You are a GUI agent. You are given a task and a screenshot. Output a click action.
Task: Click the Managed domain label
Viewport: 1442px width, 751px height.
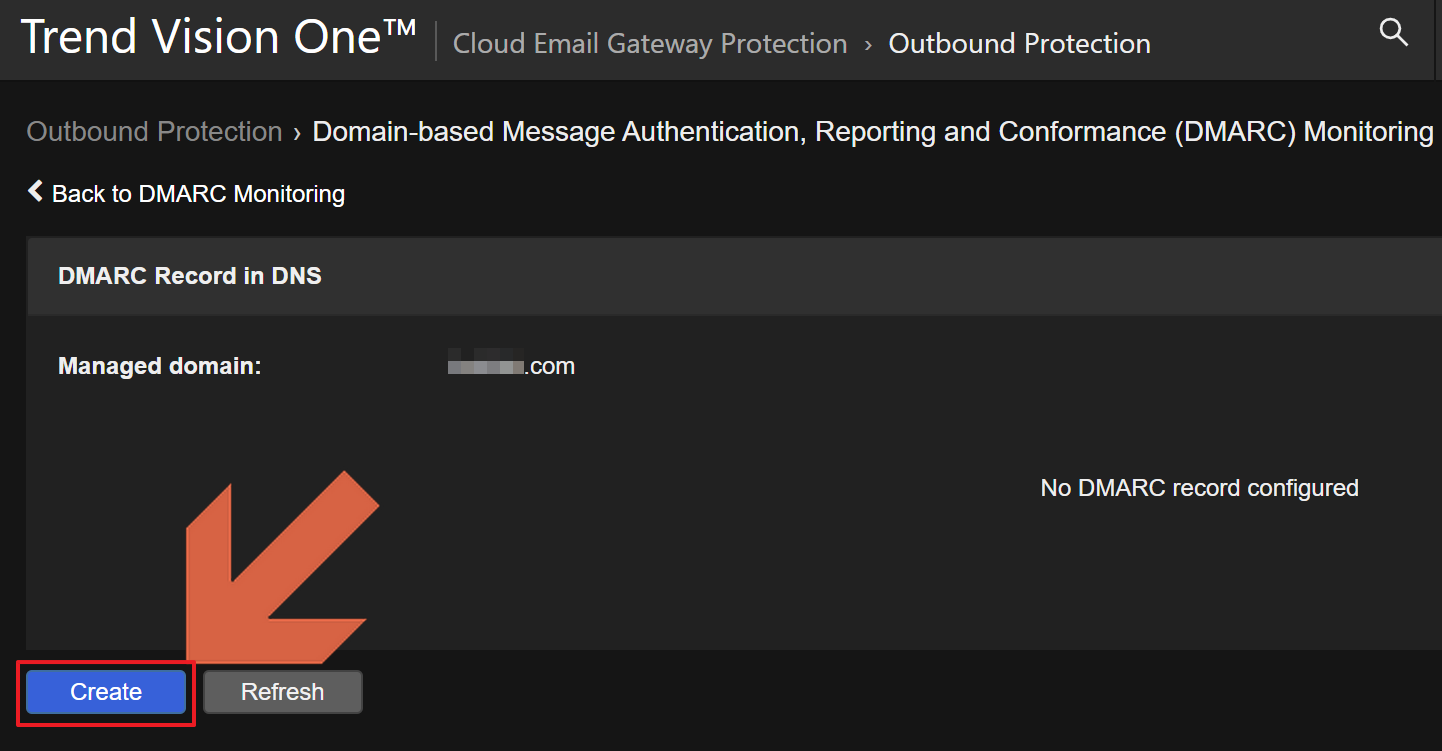[159, 366]
